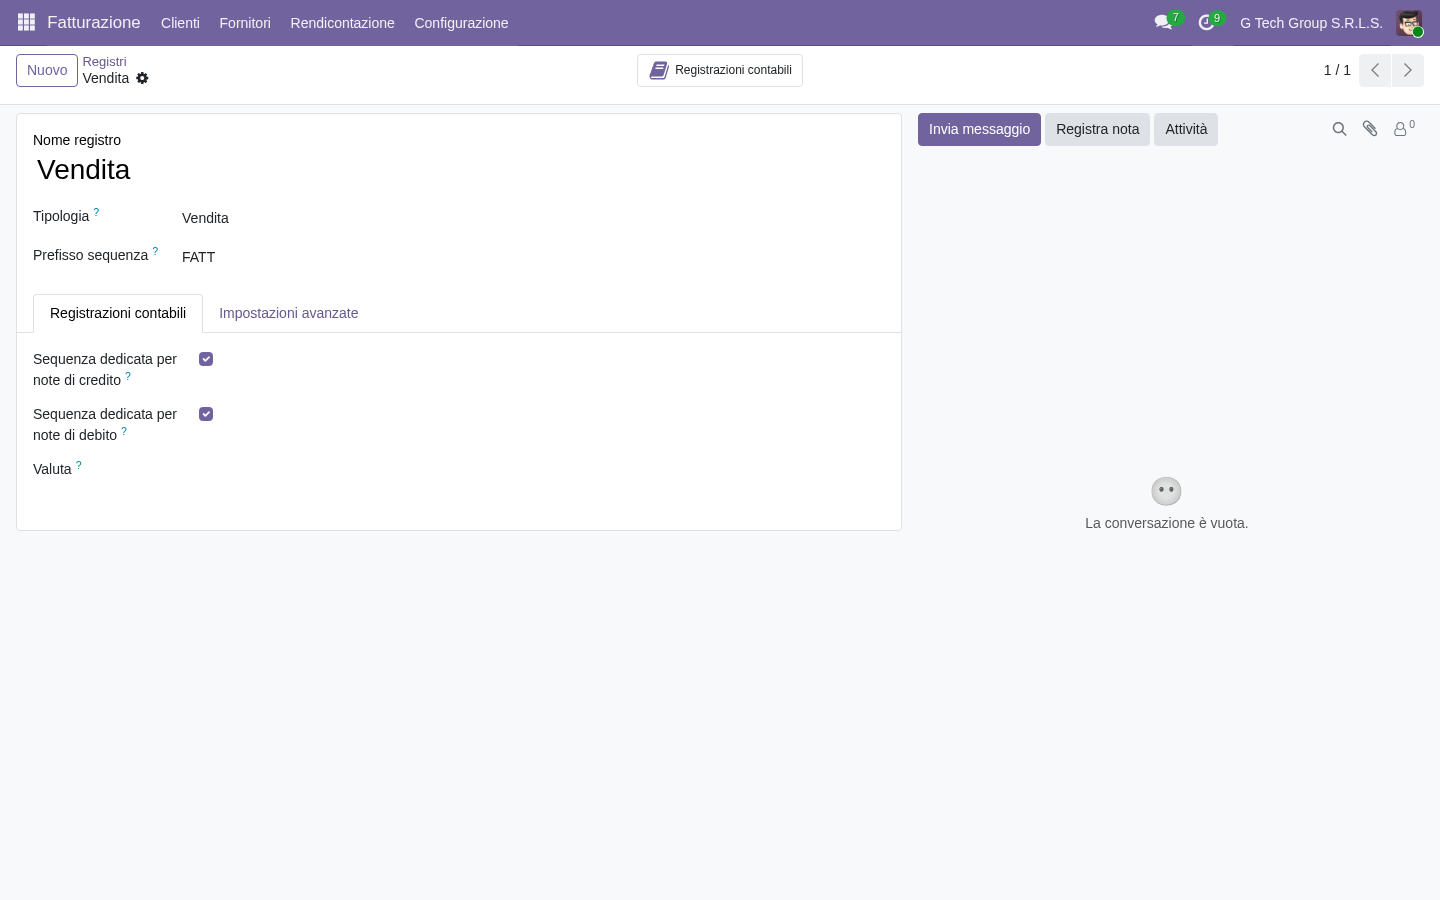Screen dimensions: 1440x900
Task: Show followers with the person icon
Action: [x=1404, y=129]
